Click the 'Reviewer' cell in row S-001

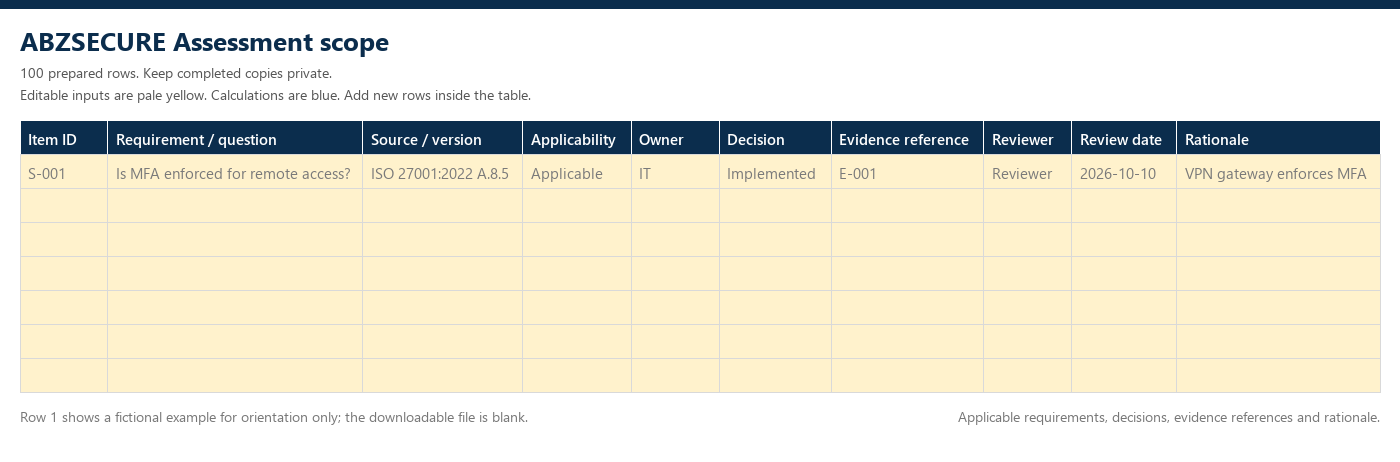(1028, 172)
